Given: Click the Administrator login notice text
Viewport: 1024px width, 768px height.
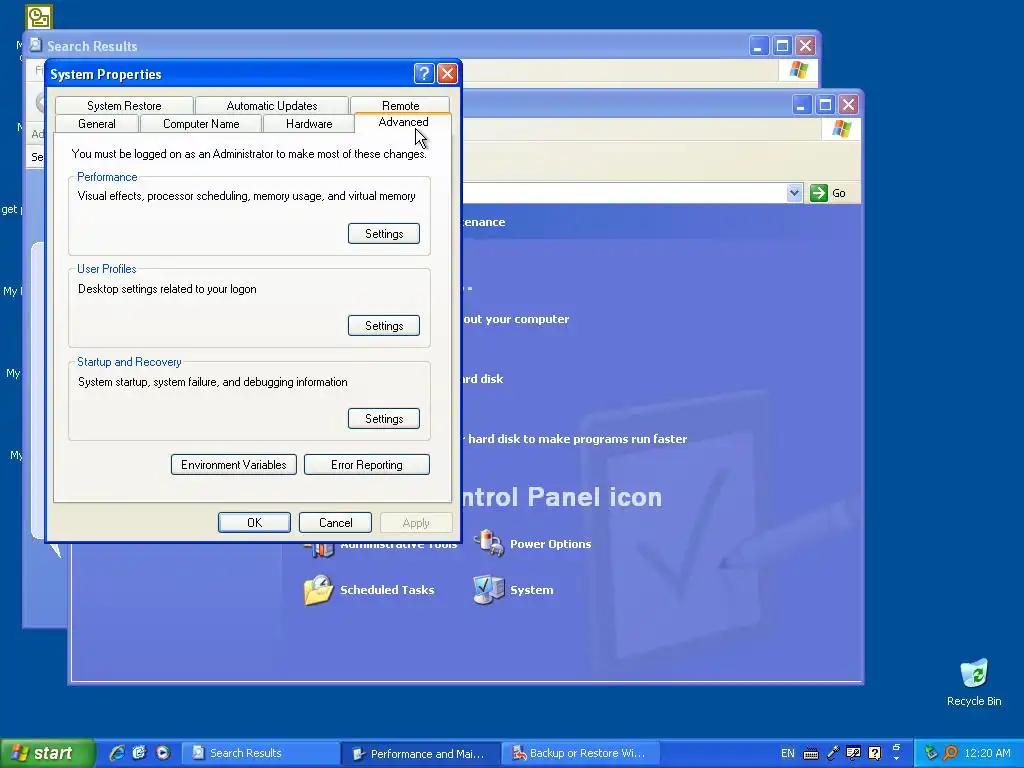Looking at the screenshot, I should click(249, 154).
